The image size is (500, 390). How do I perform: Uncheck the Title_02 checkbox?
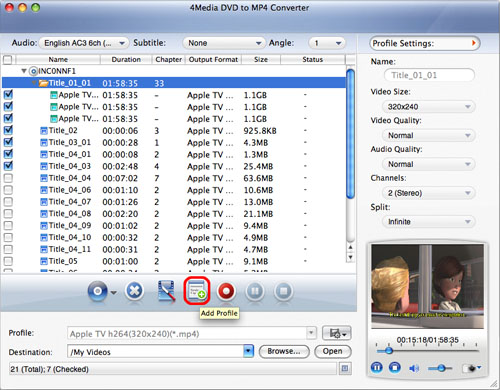[8, 130]
